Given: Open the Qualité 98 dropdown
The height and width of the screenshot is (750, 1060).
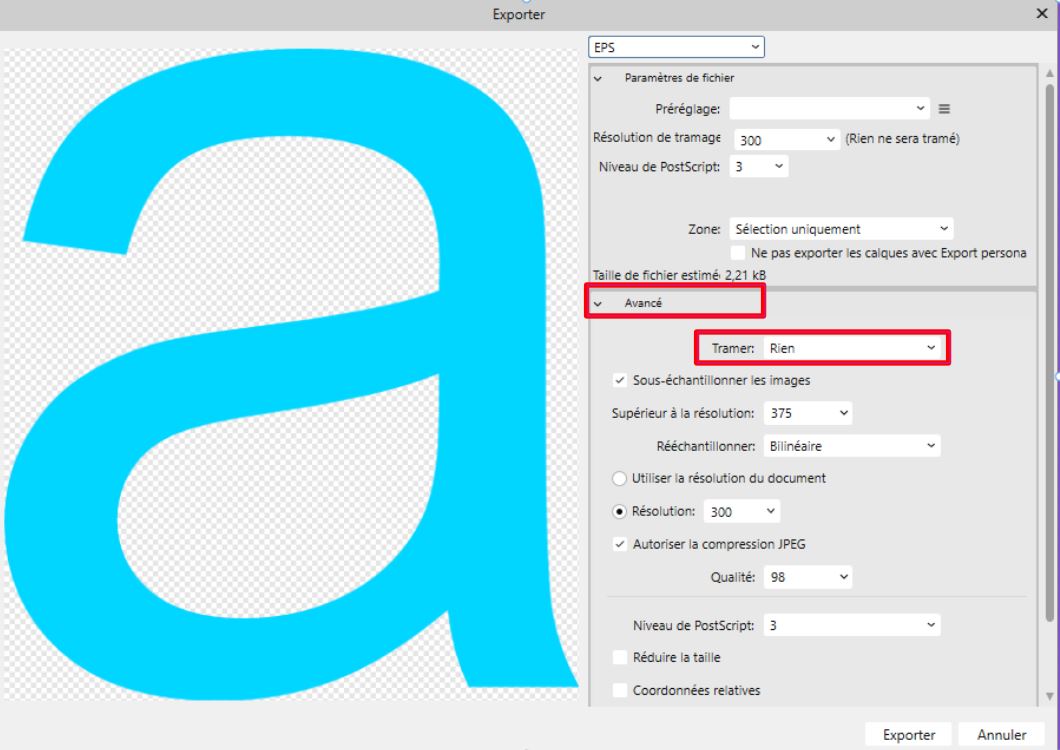Looking at the screenshot, I should pyautogui.click(x=808, y=578).
